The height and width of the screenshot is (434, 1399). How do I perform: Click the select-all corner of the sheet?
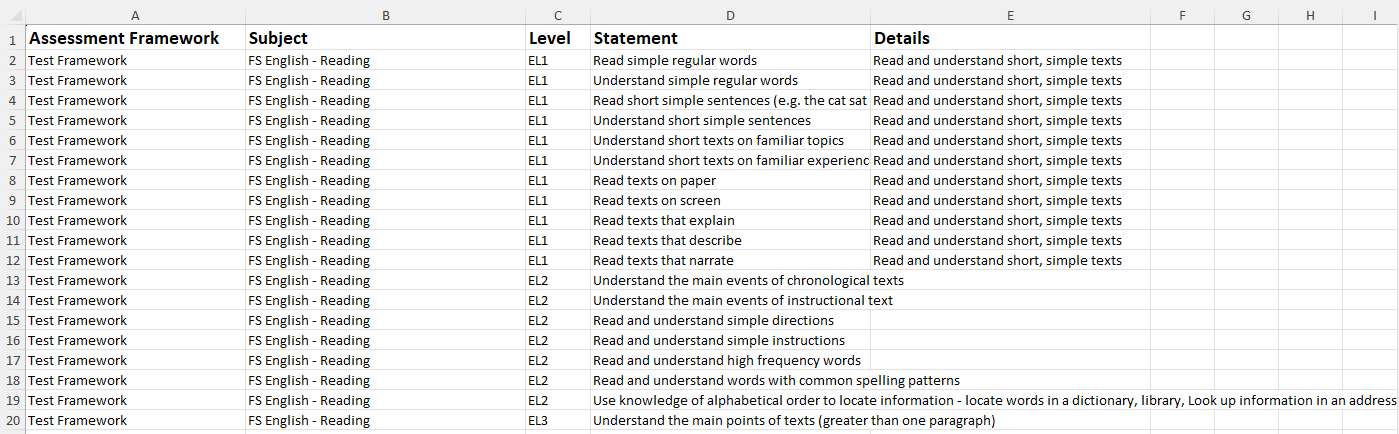(12, 15)
